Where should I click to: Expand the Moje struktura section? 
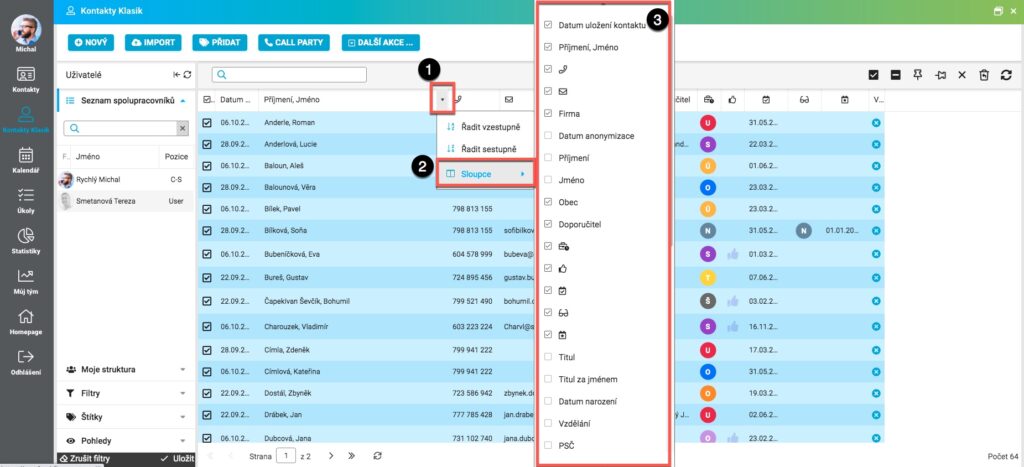(125, 370)
